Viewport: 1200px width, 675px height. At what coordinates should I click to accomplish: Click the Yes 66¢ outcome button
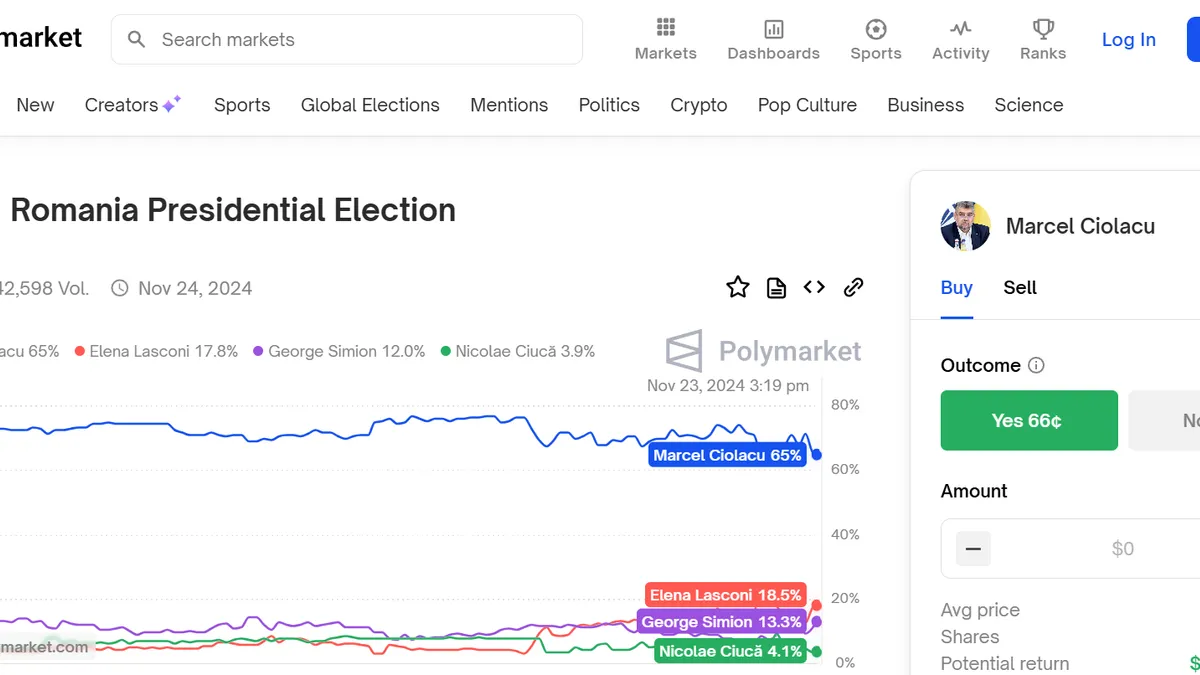(x=1029, y=421)
